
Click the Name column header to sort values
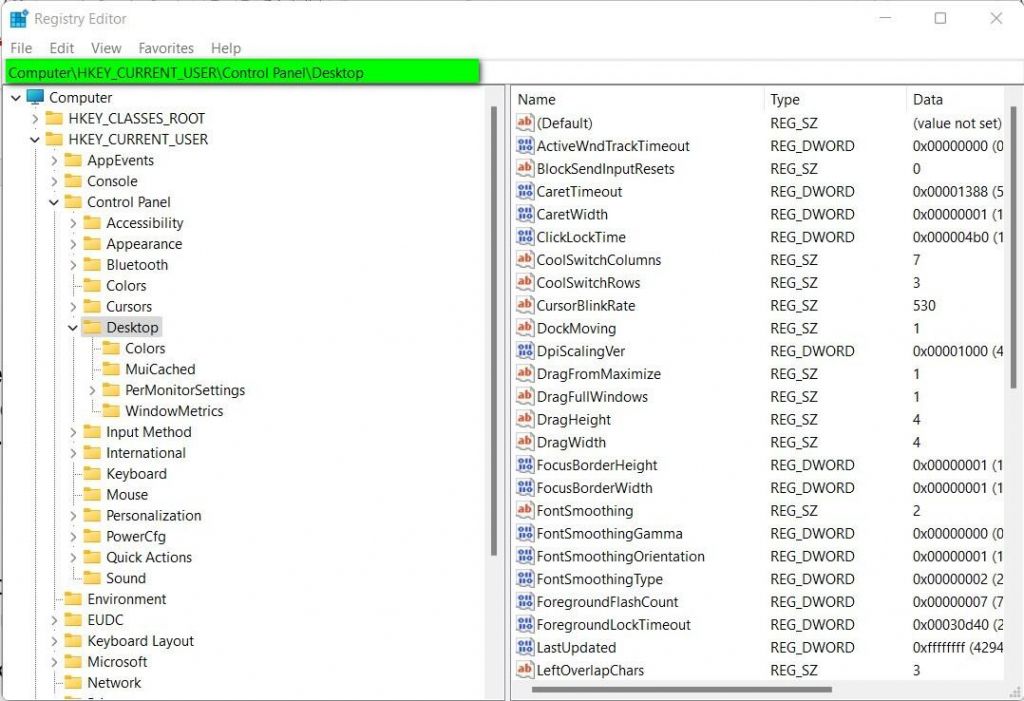(x=536, y=99)
